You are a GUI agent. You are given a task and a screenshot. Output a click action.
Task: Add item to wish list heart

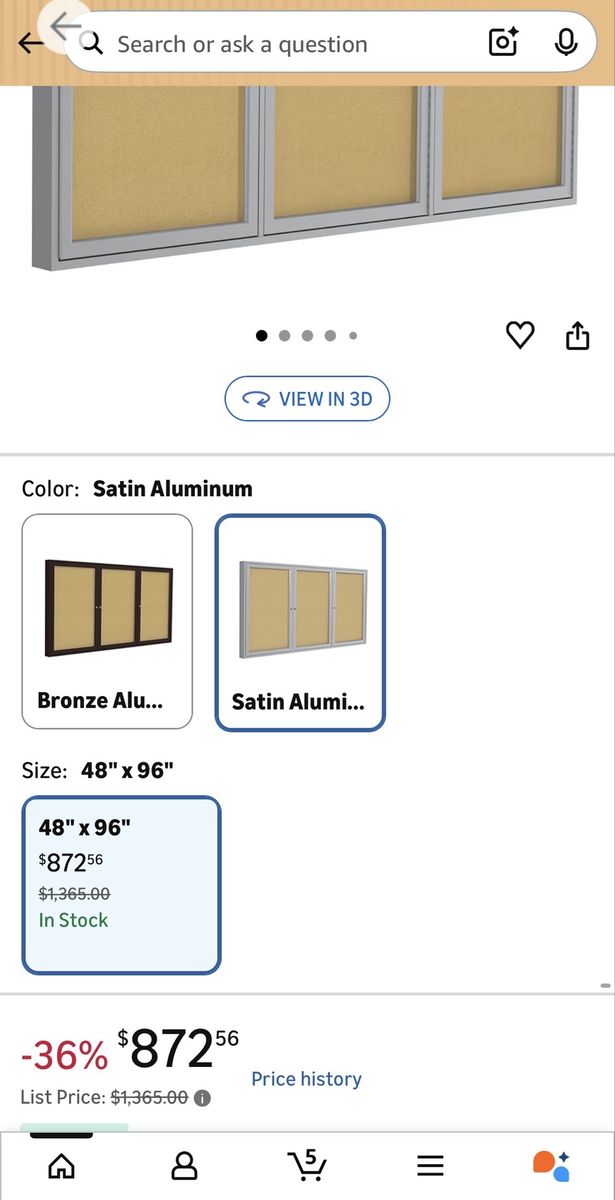[x=520, y=336]
